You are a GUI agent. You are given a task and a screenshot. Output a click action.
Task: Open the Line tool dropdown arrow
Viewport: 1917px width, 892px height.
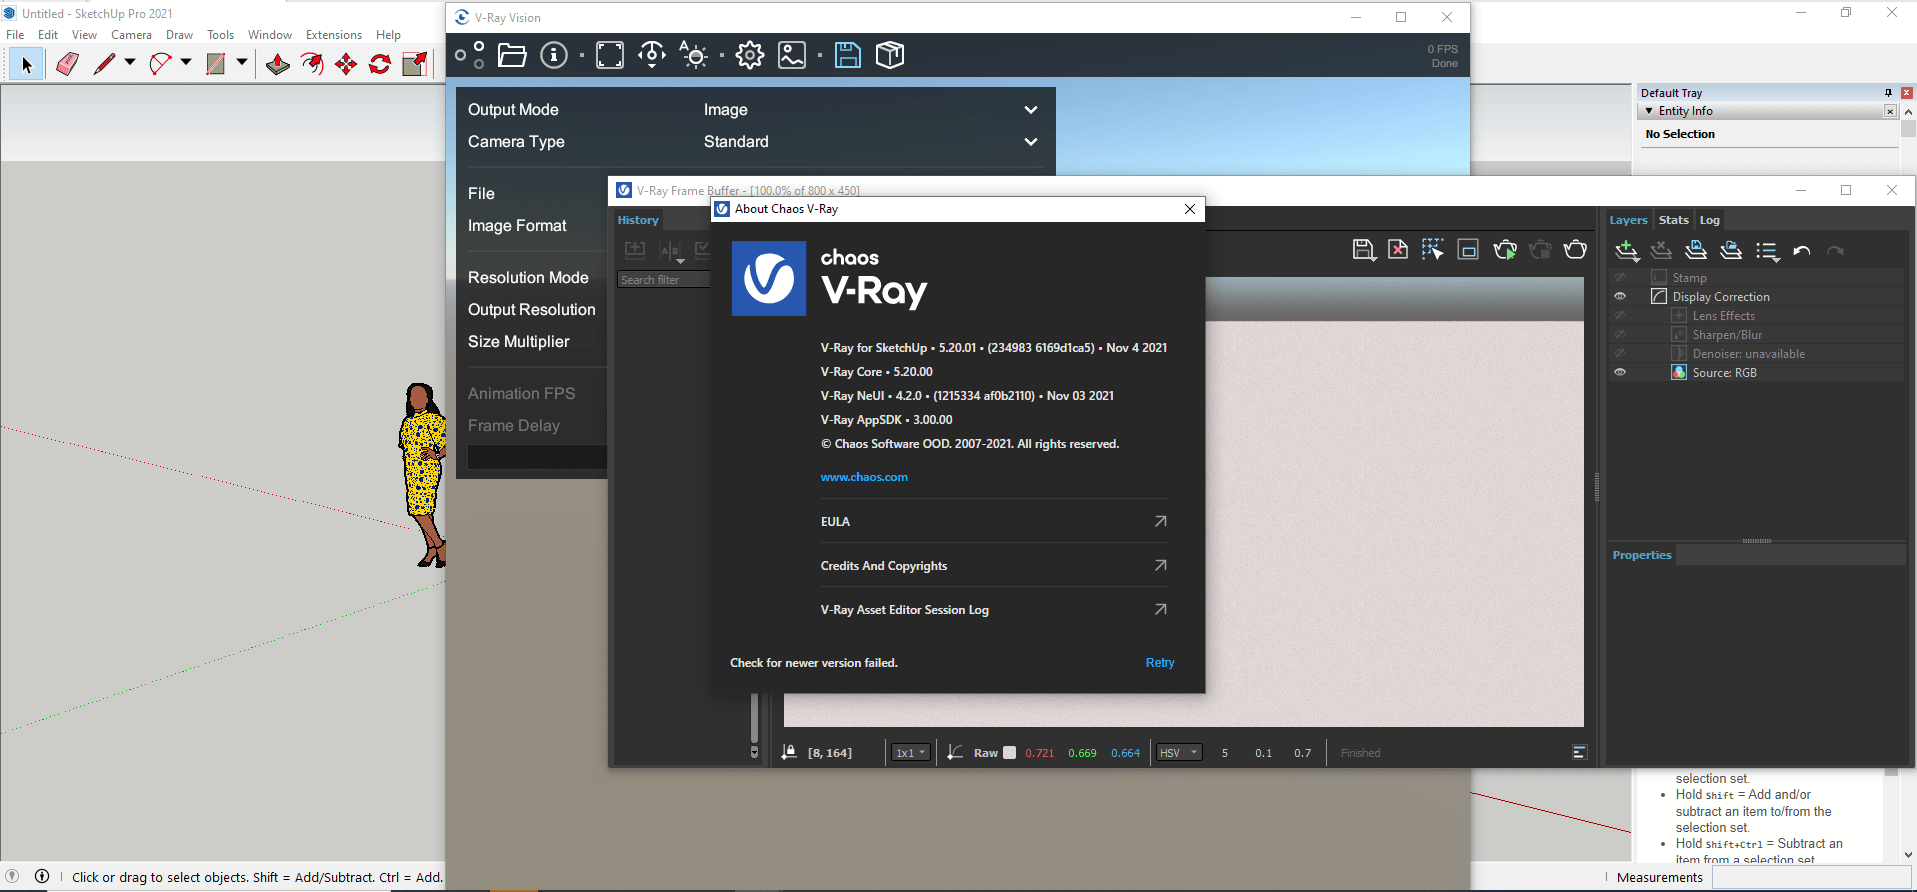130,62
